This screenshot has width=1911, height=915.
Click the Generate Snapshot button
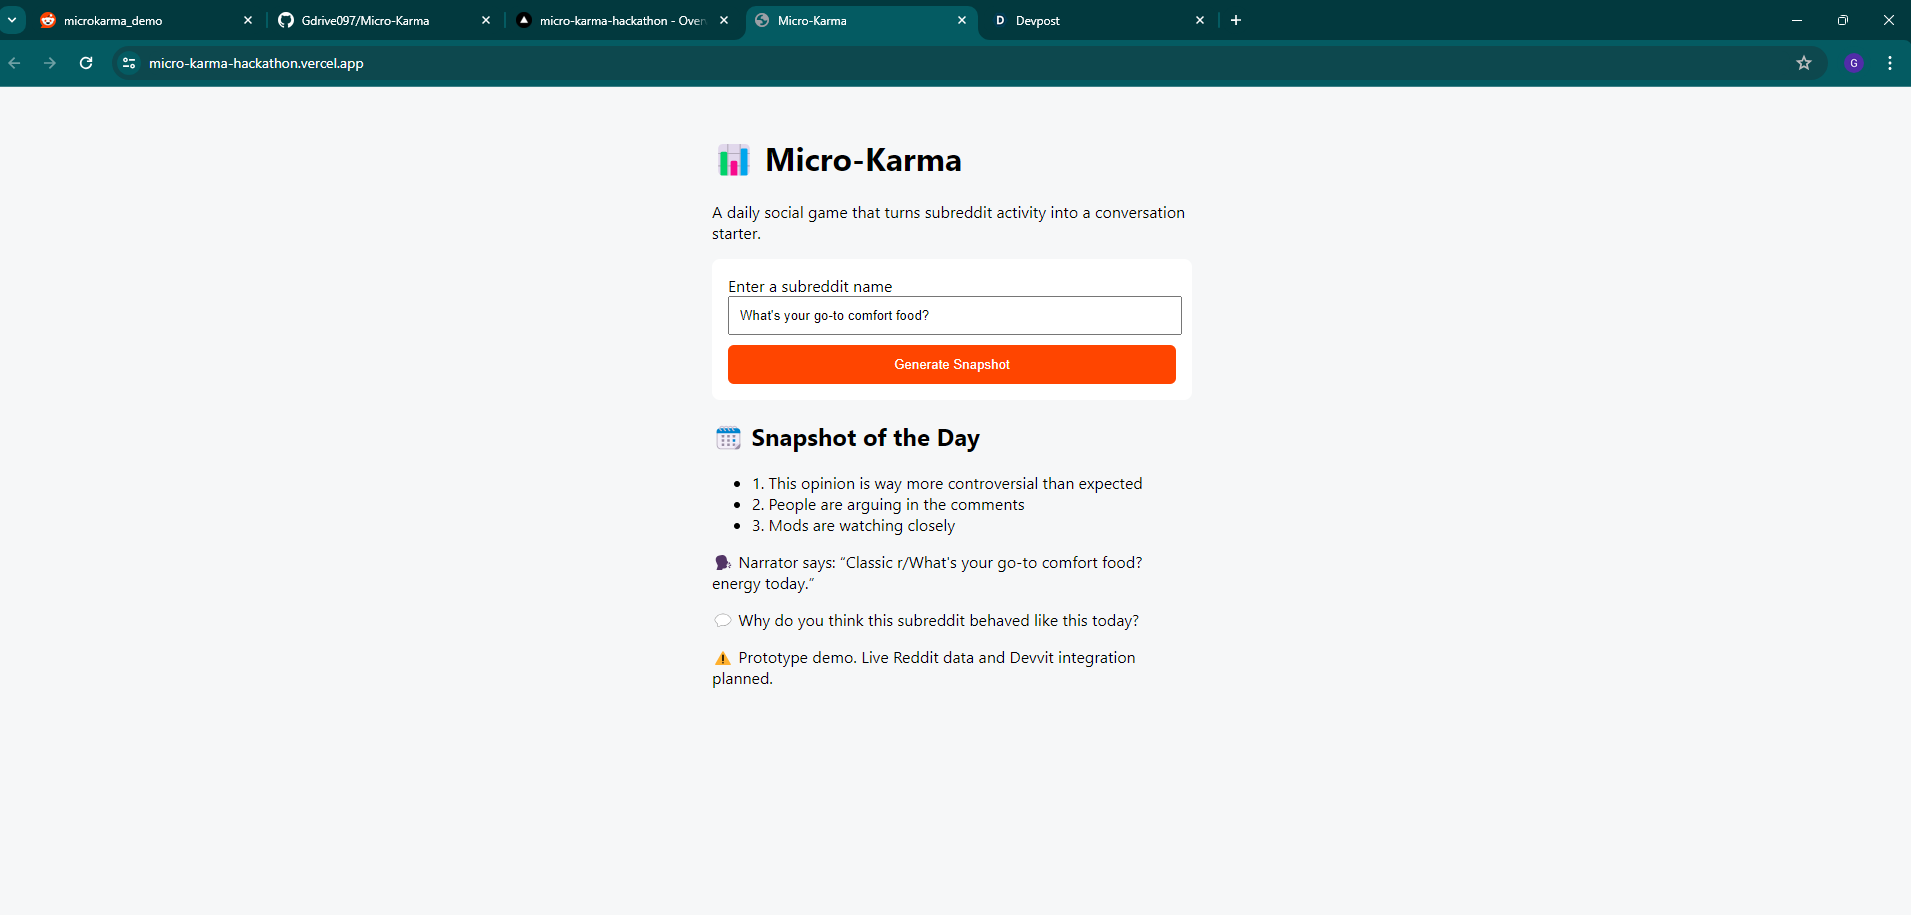(x=952, y=364)
